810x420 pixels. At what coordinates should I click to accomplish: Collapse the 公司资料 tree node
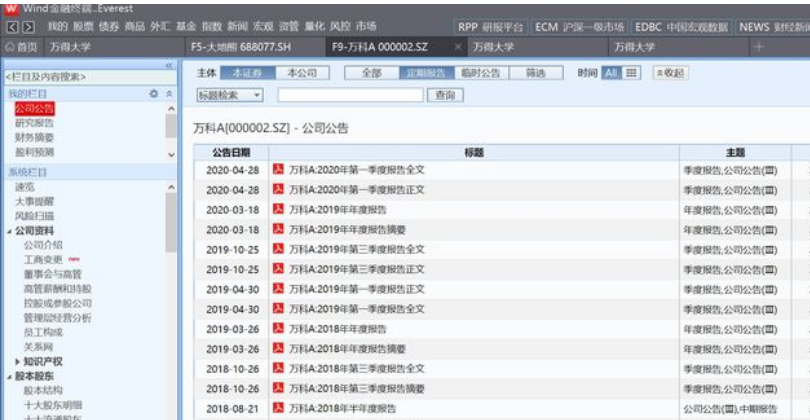[9, 231]
